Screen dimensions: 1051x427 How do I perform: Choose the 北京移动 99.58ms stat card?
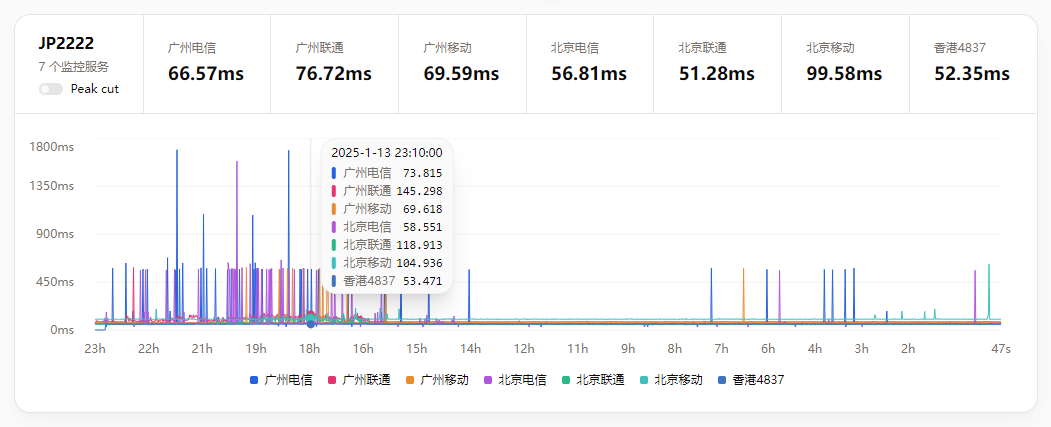(844, 63)
